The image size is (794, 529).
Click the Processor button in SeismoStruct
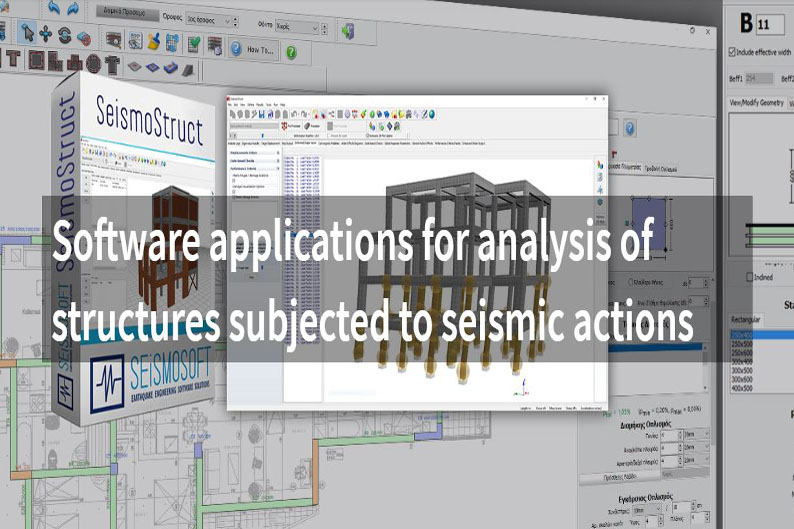coord(312,126)
